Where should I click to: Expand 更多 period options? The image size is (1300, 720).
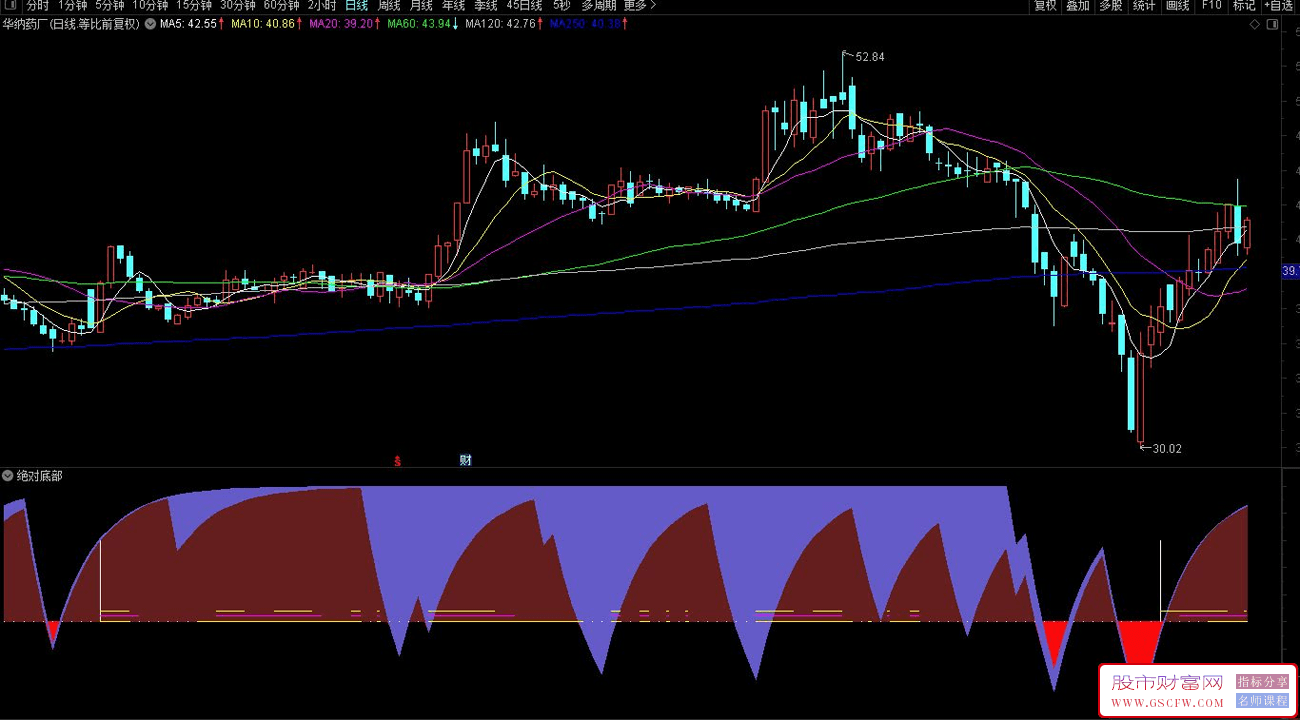[640, 6]
